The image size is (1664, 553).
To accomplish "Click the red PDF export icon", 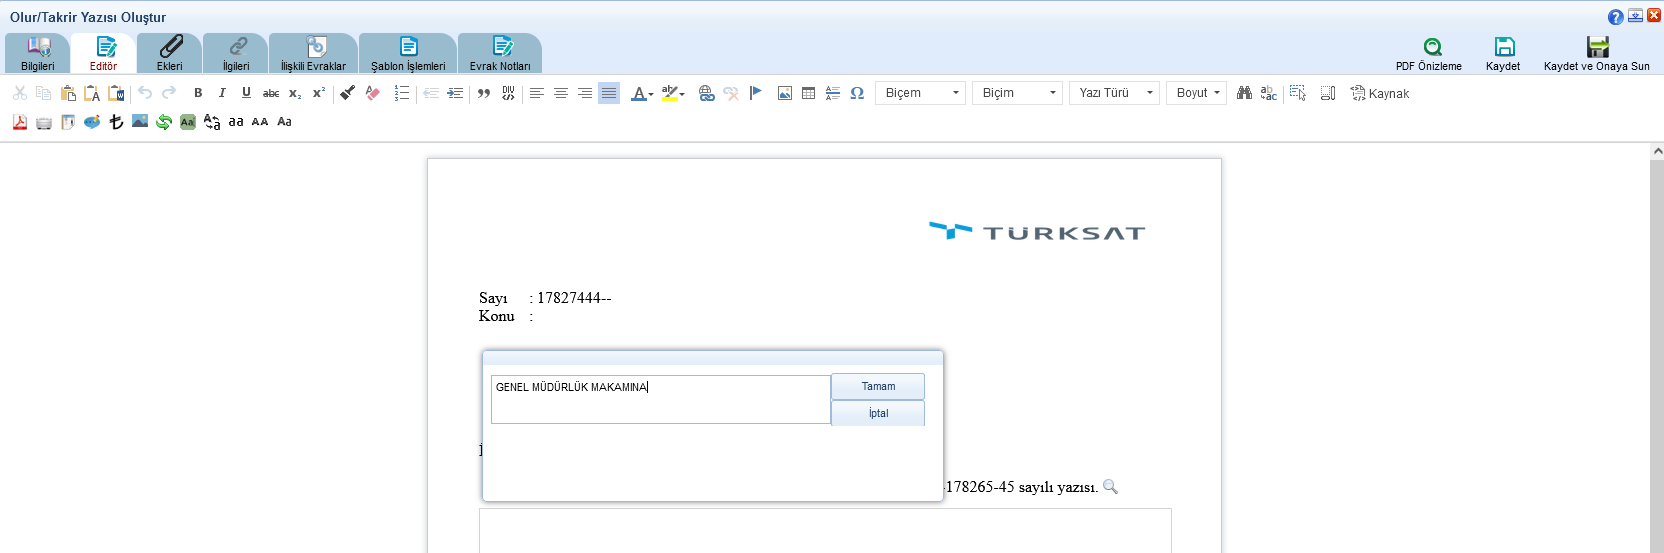I will click(x=20, y=122).
